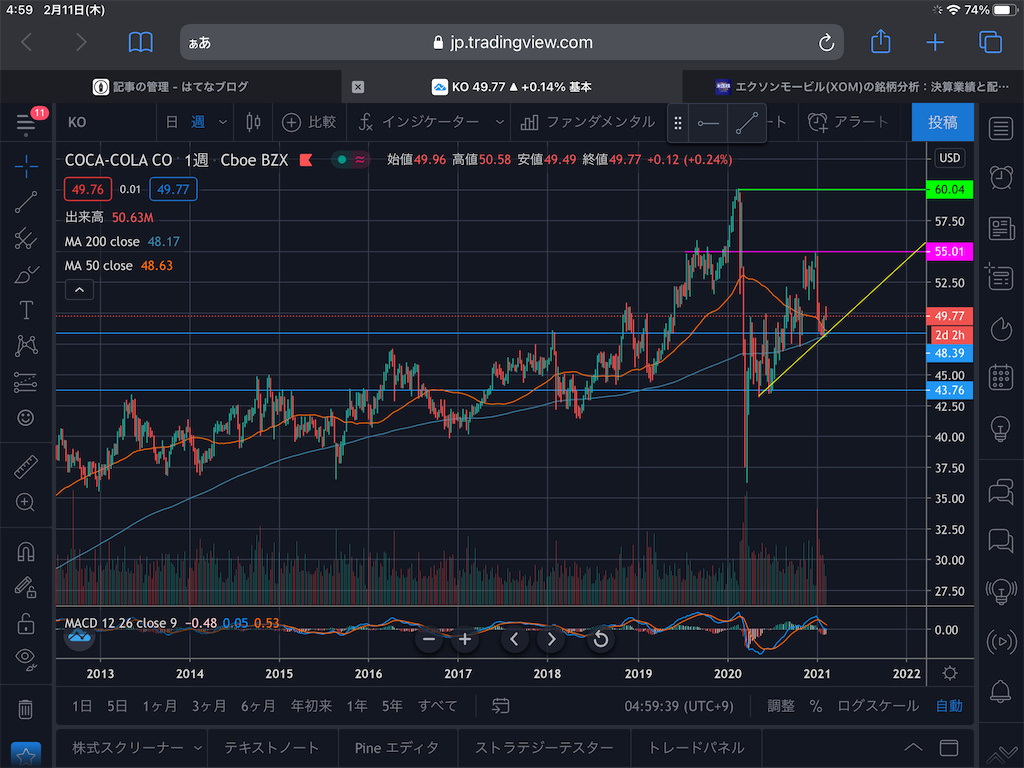The width and height of the screenshot is (1024, 768).
Task: Select the 1日 date range
Action: [x=82, y=706]
